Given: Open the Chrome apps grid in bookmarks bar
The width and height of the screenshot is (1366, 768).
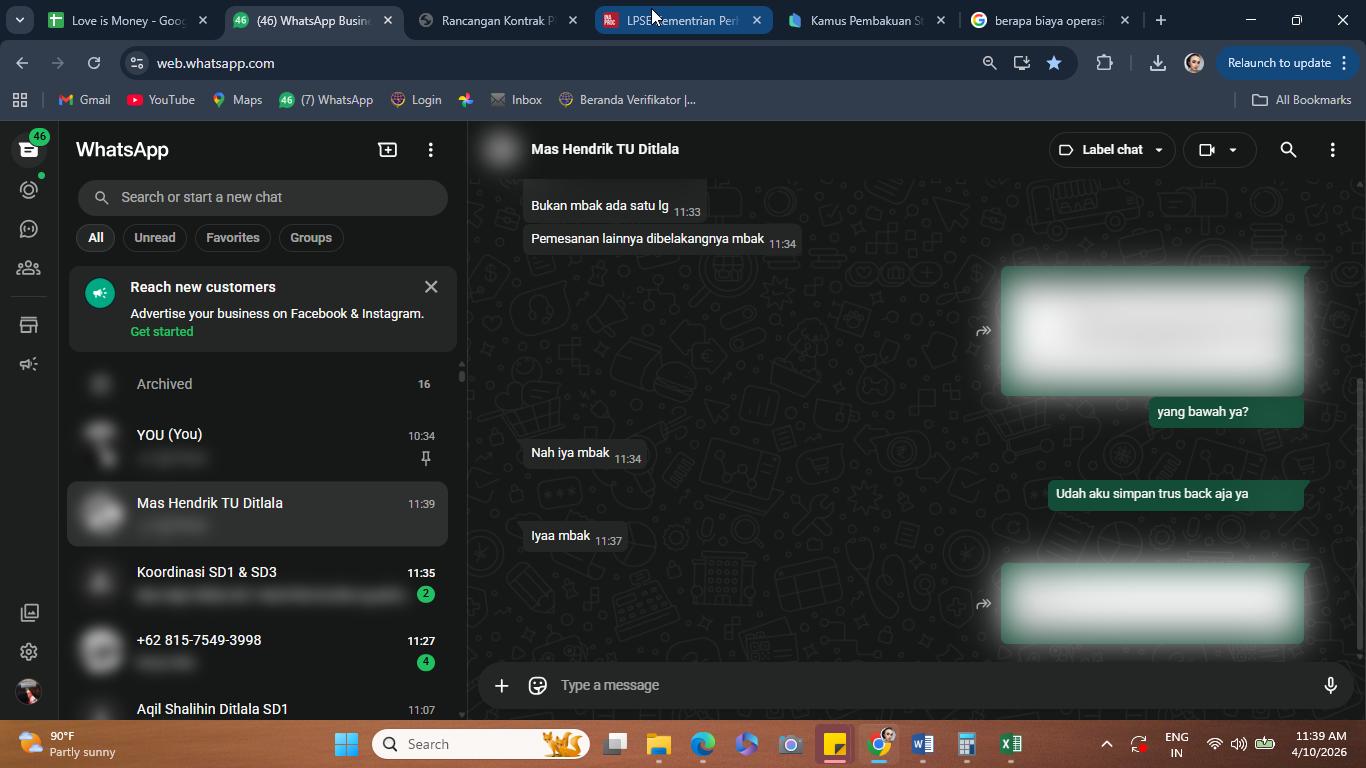Looking at the screenshot, I should [20, 100].
